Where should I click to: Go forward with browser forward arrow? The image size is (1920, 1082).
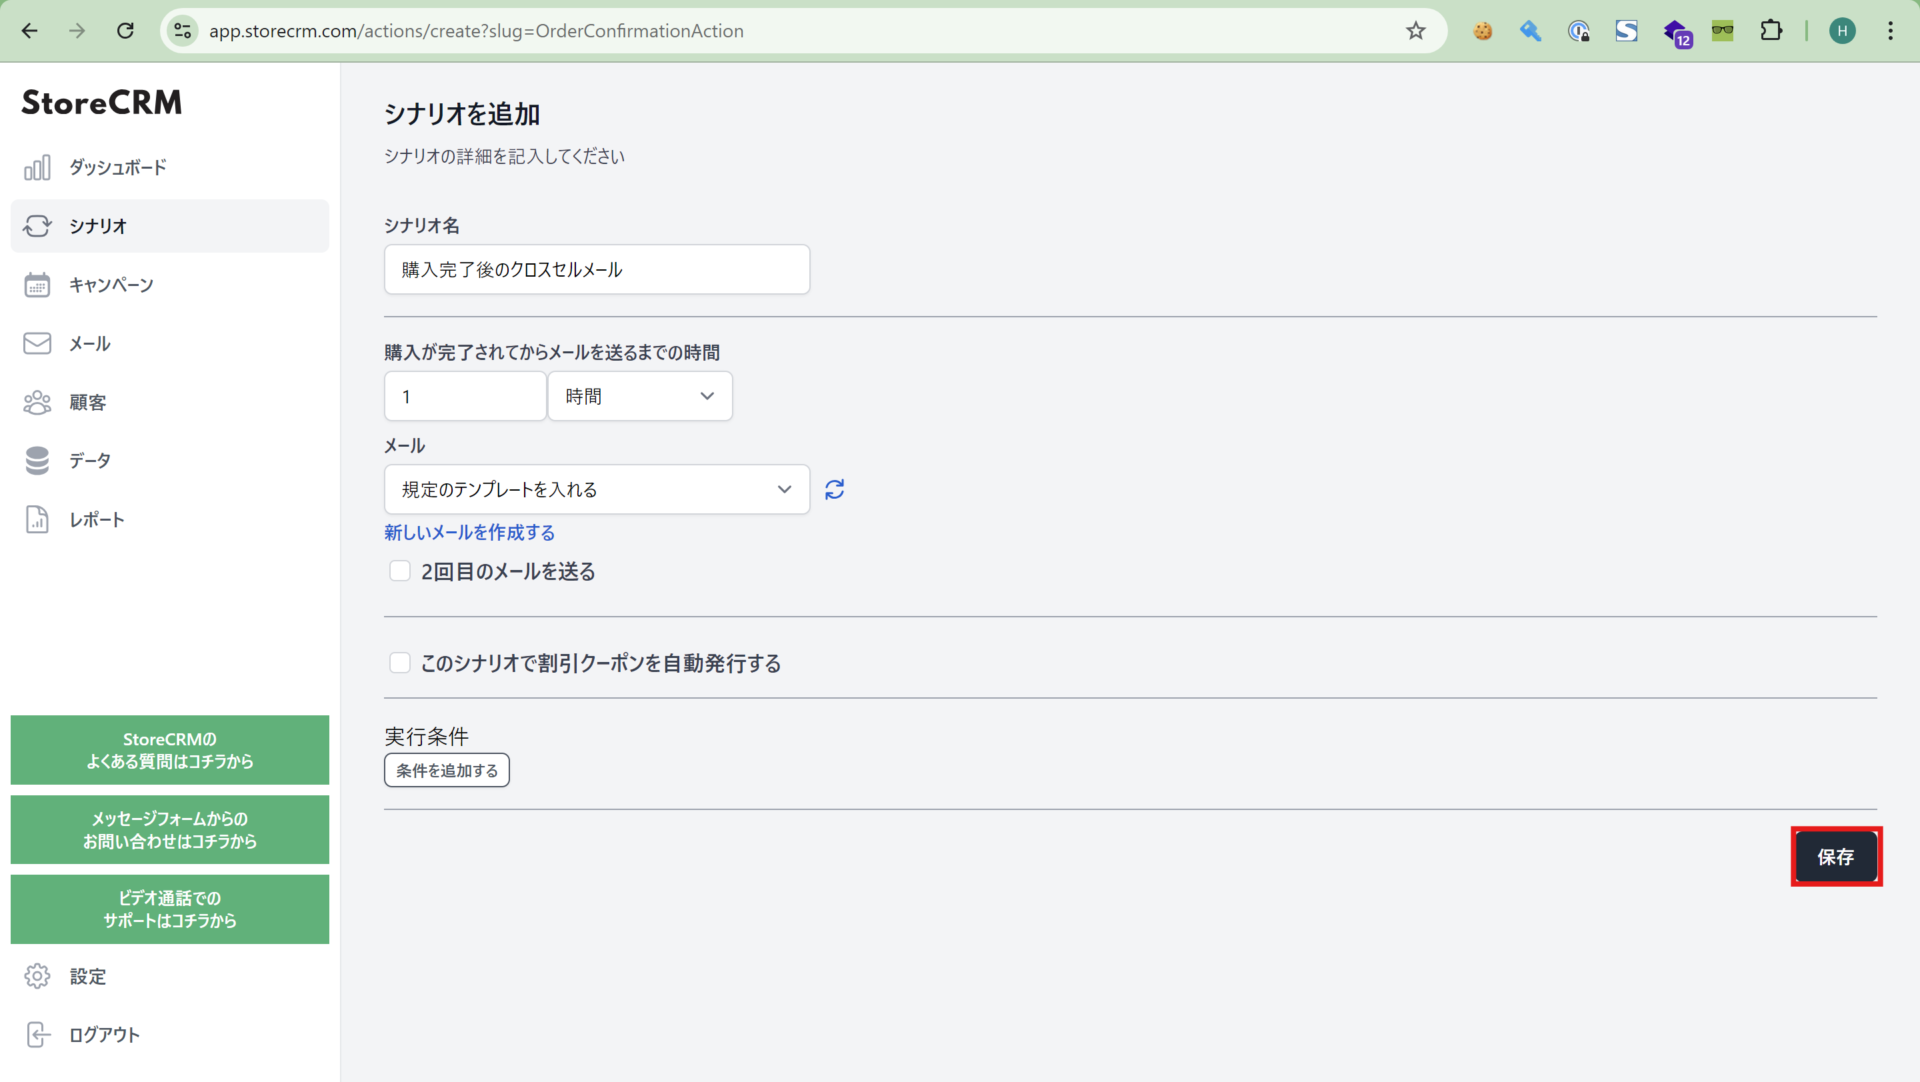tap(77, 31)
